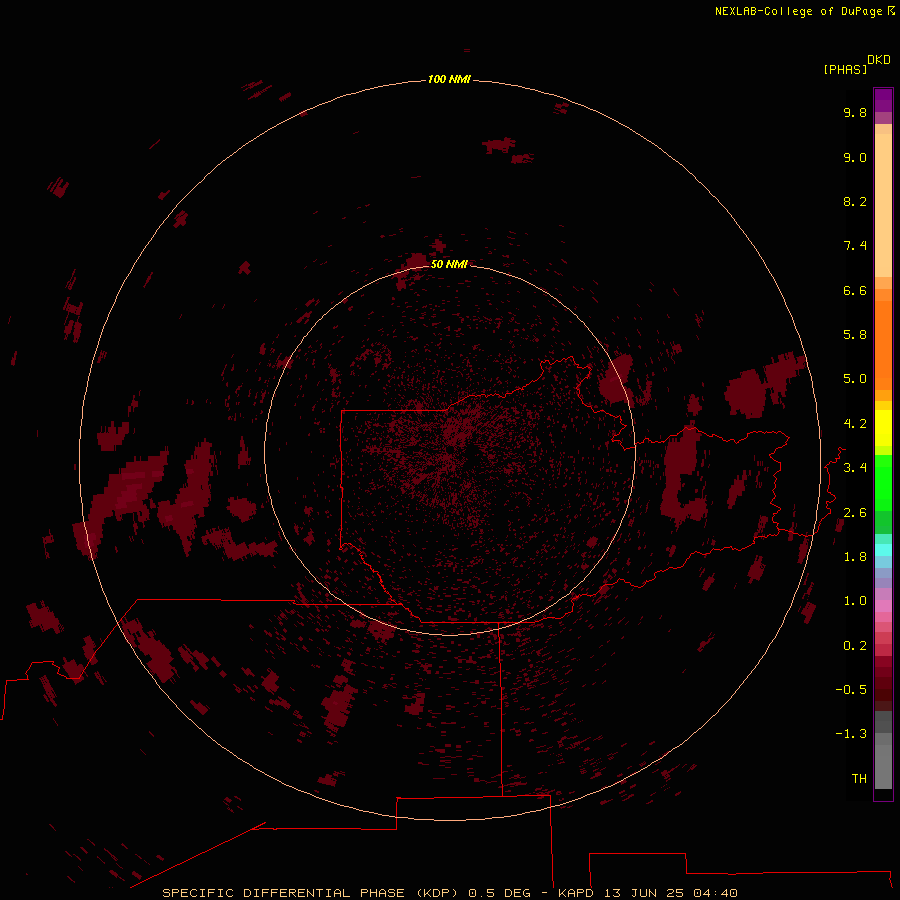Click the bright green segment of the color bar

pos(883,482)
